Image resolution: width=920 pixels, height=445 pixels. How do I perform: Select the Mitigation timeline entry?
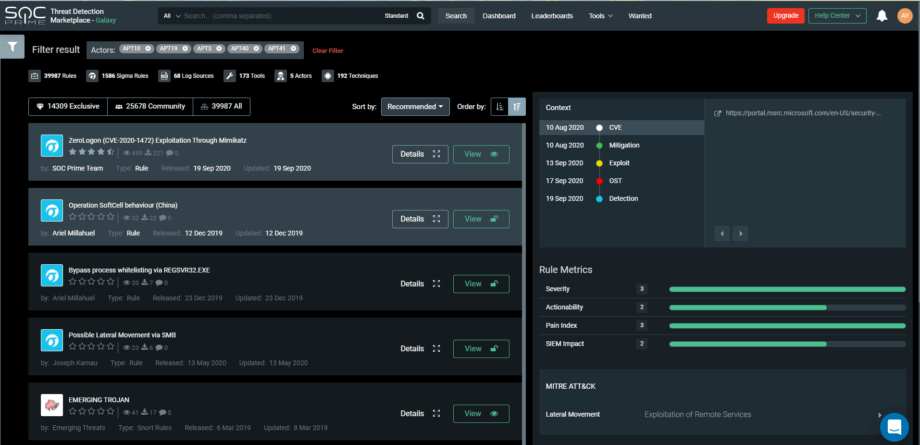pyautogui.click(x=621, y=145)
